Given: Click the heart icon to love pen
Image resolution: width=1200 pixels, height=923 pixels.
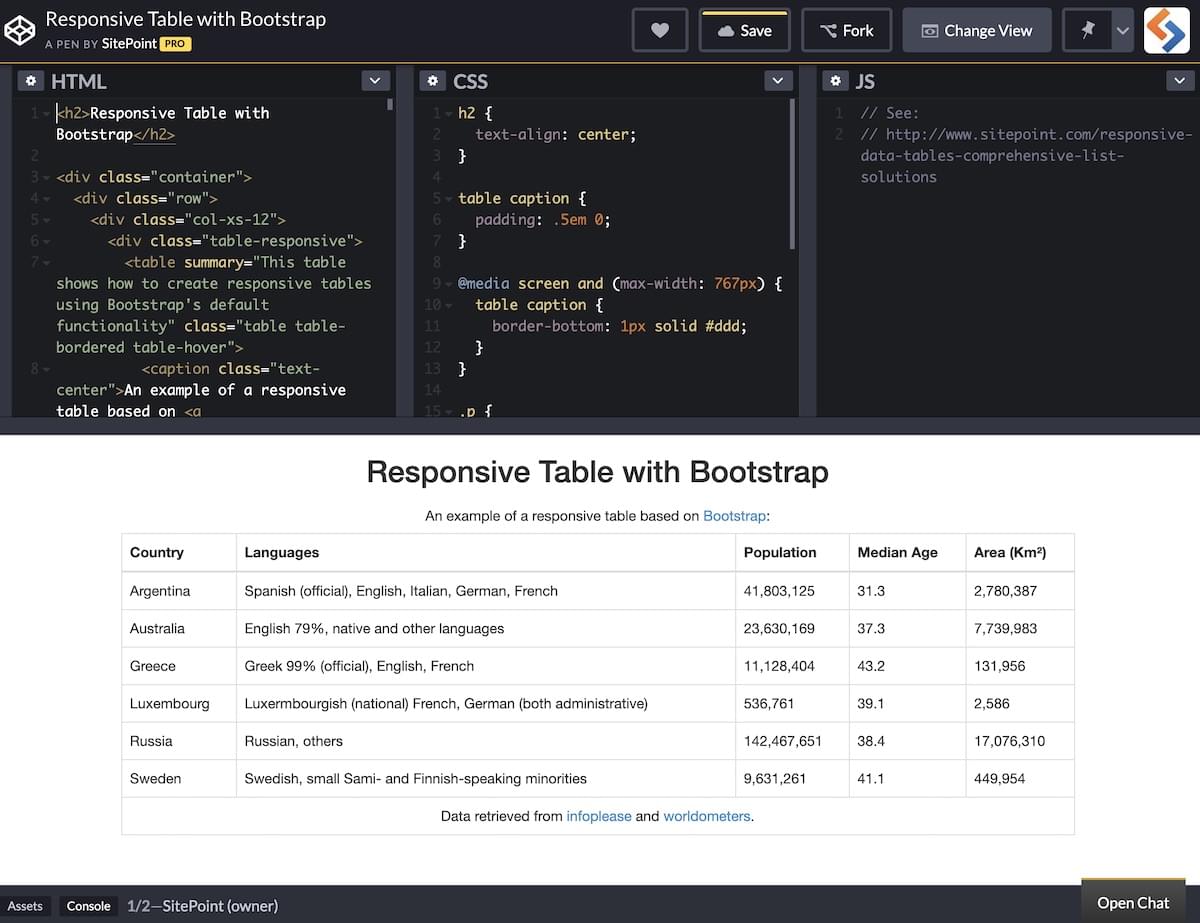Looking at the screenshot, I should click(x=660, y=30).
